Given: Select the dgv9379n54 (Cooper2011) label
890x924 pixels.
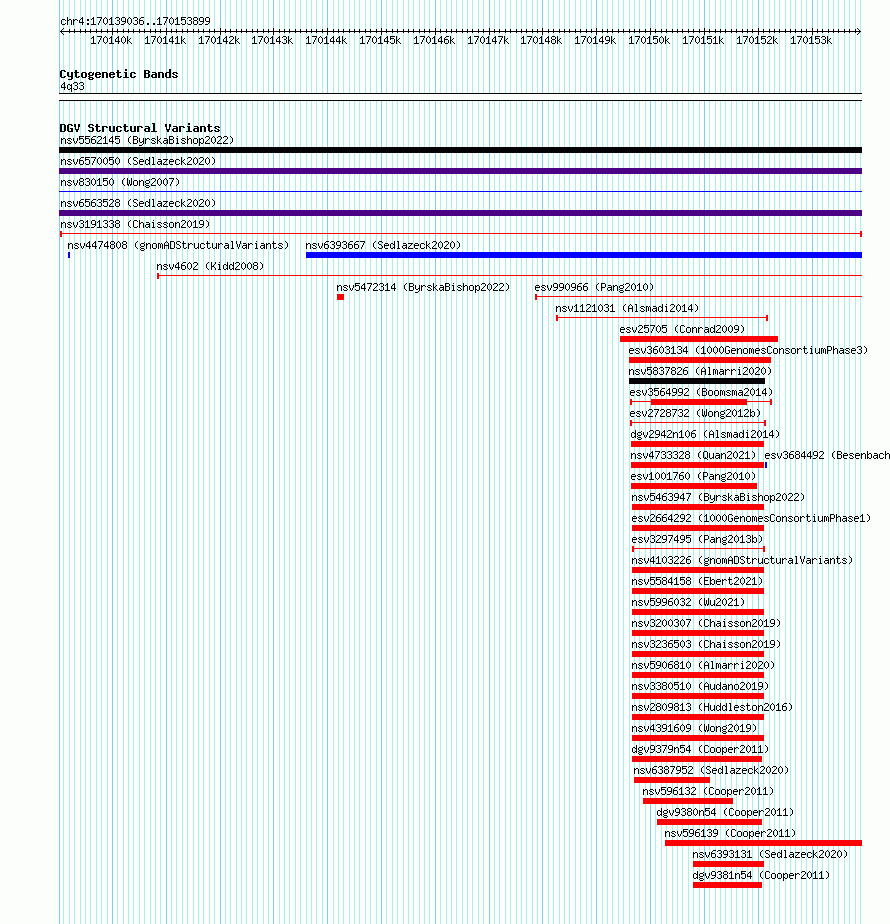Looking at the screenshot, I should 700,750.
